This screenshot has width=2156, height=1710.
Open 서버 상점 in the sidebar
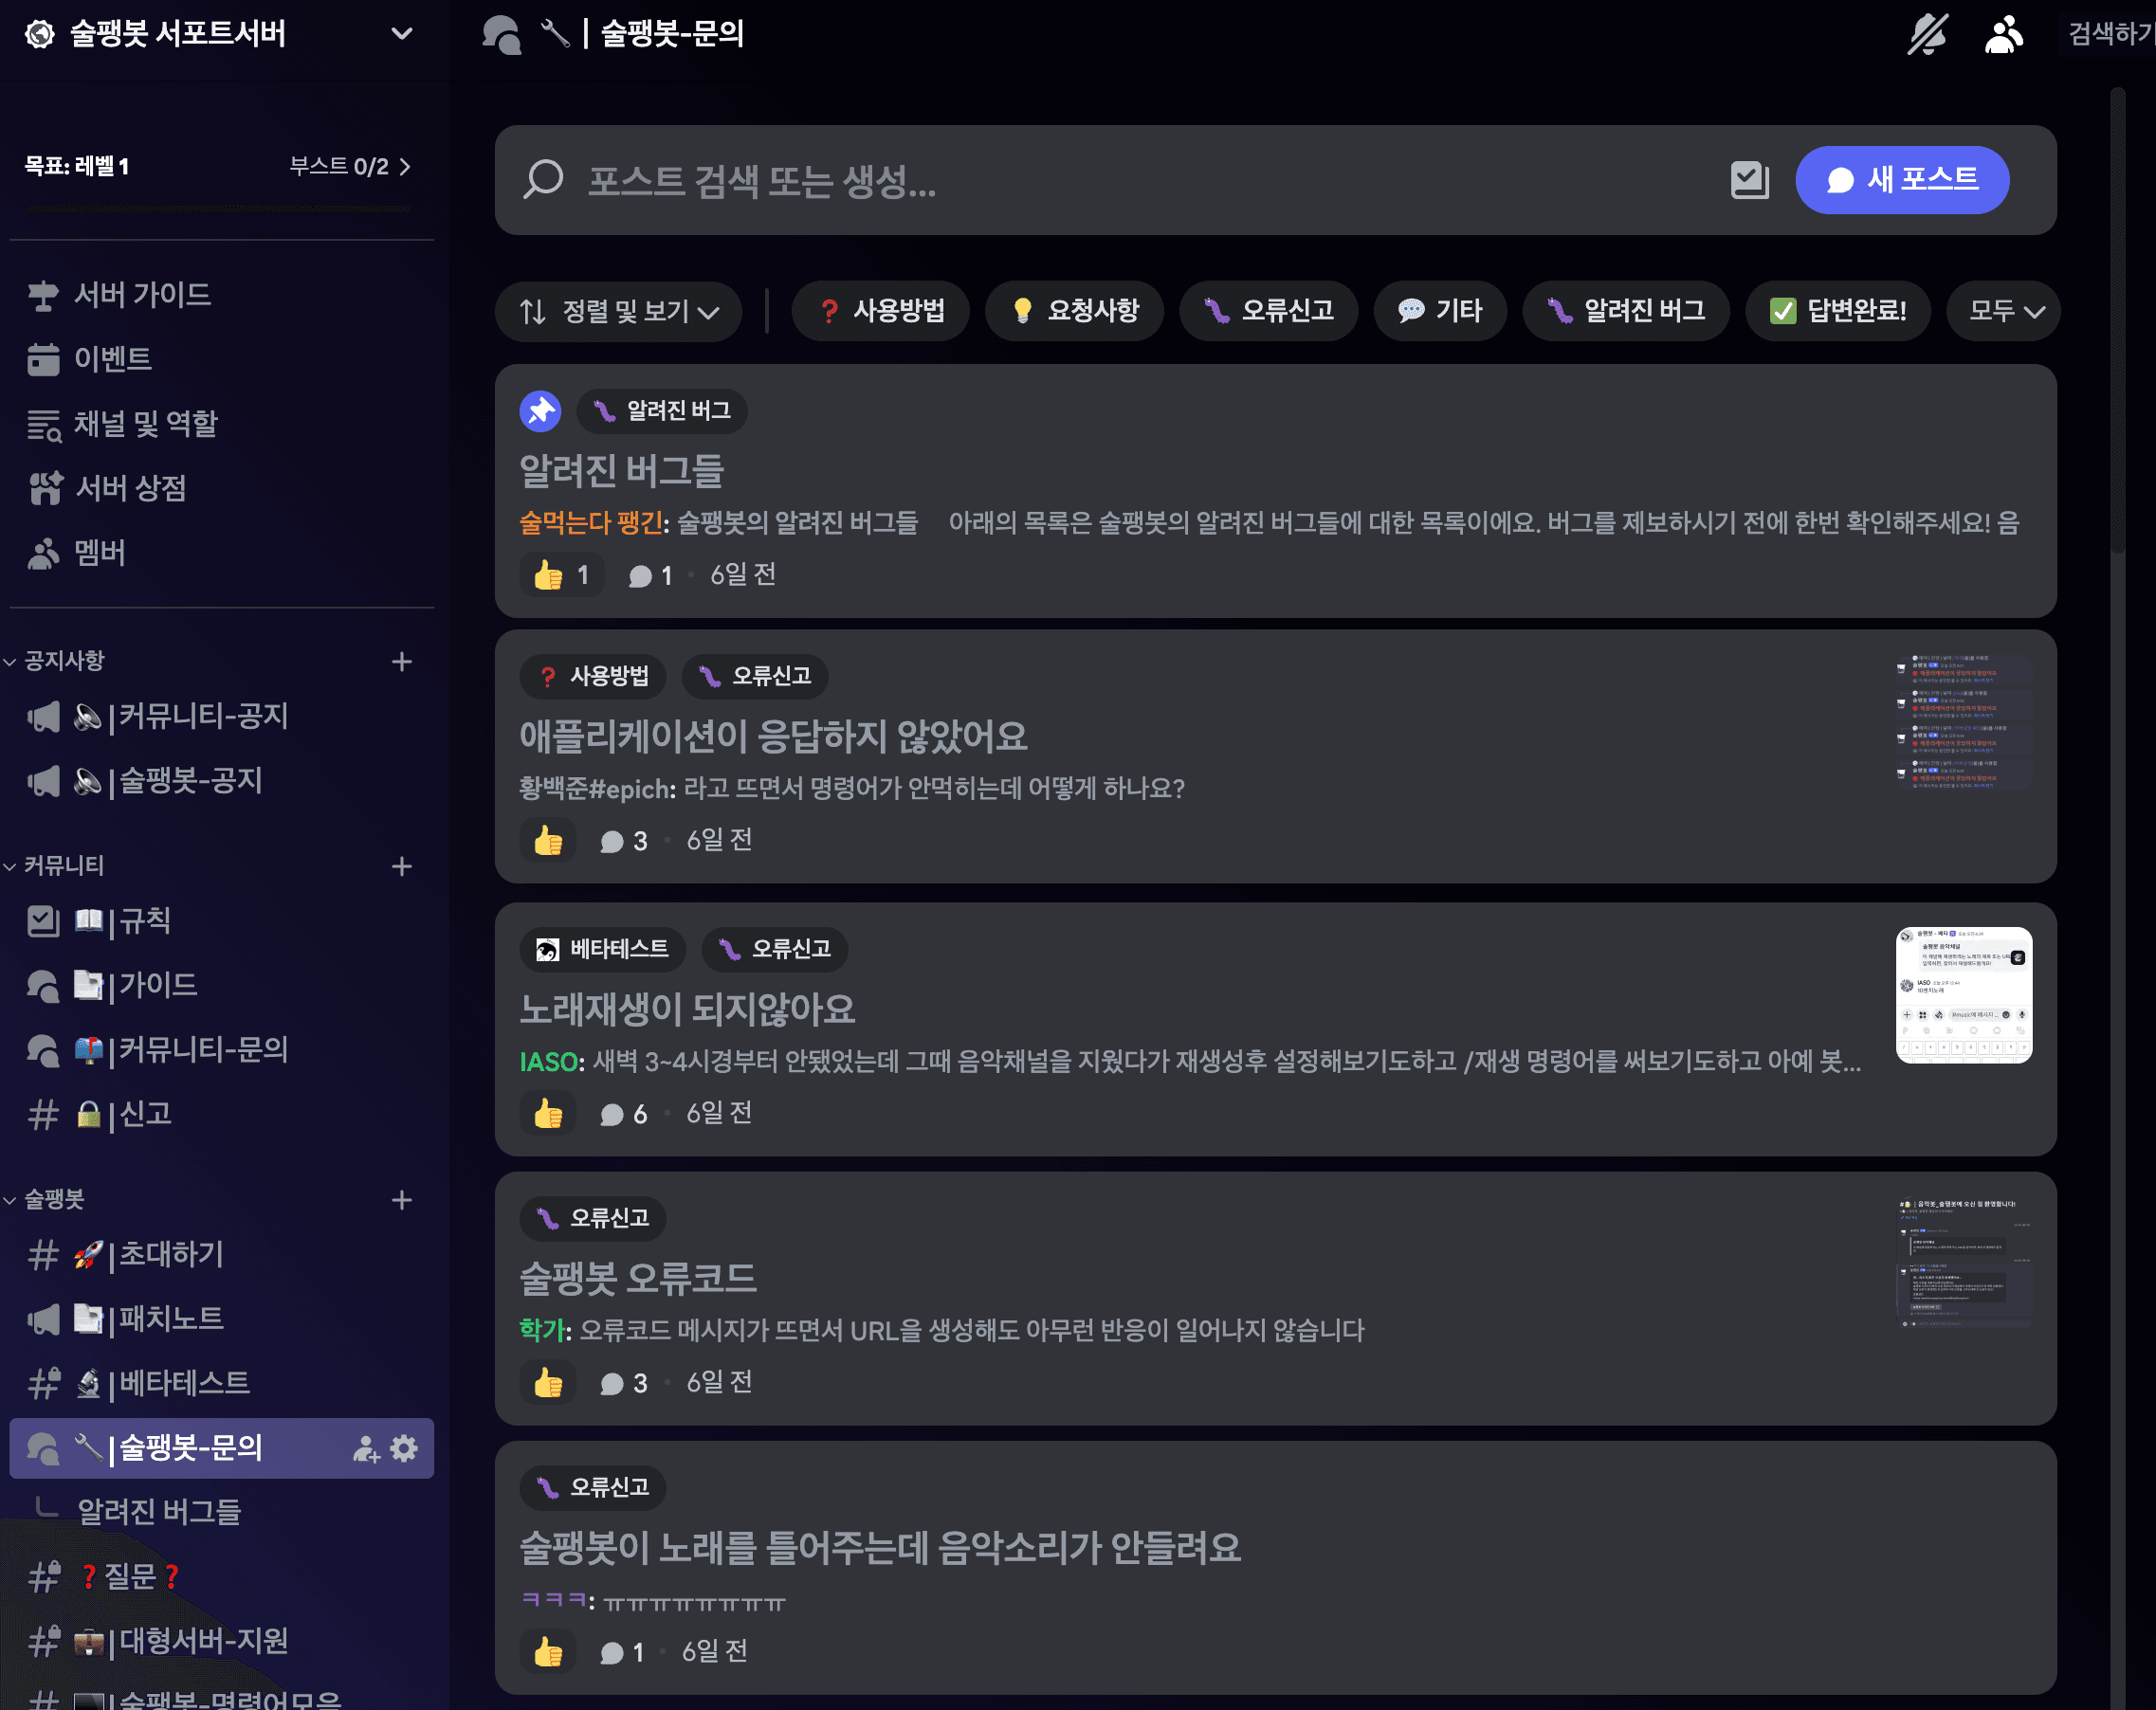(x=220, y=488)
